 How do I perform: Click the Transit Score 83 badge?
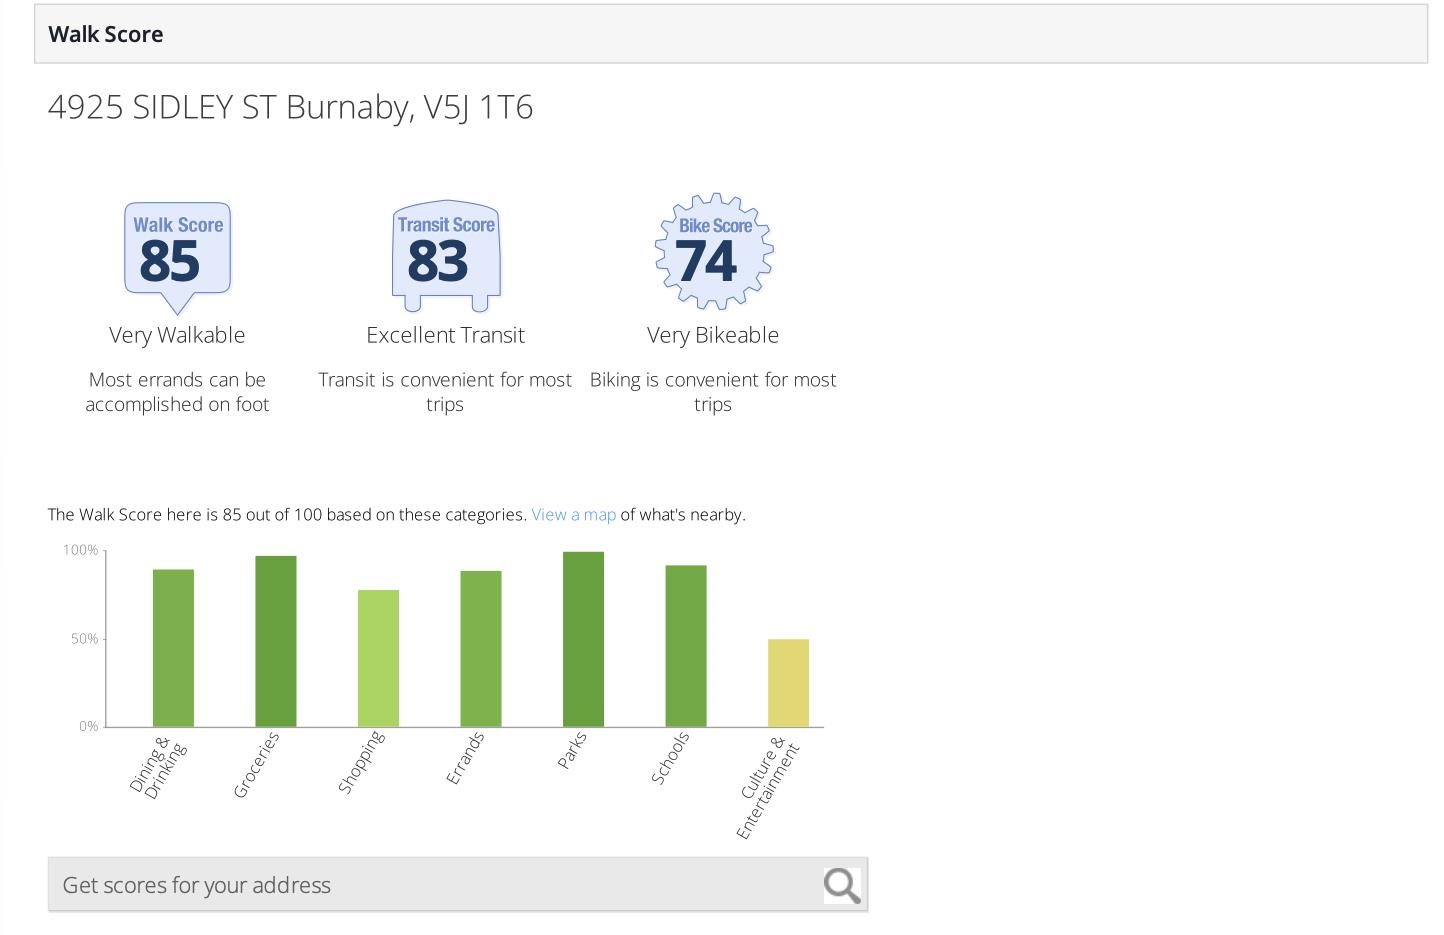tap(446, 256)
